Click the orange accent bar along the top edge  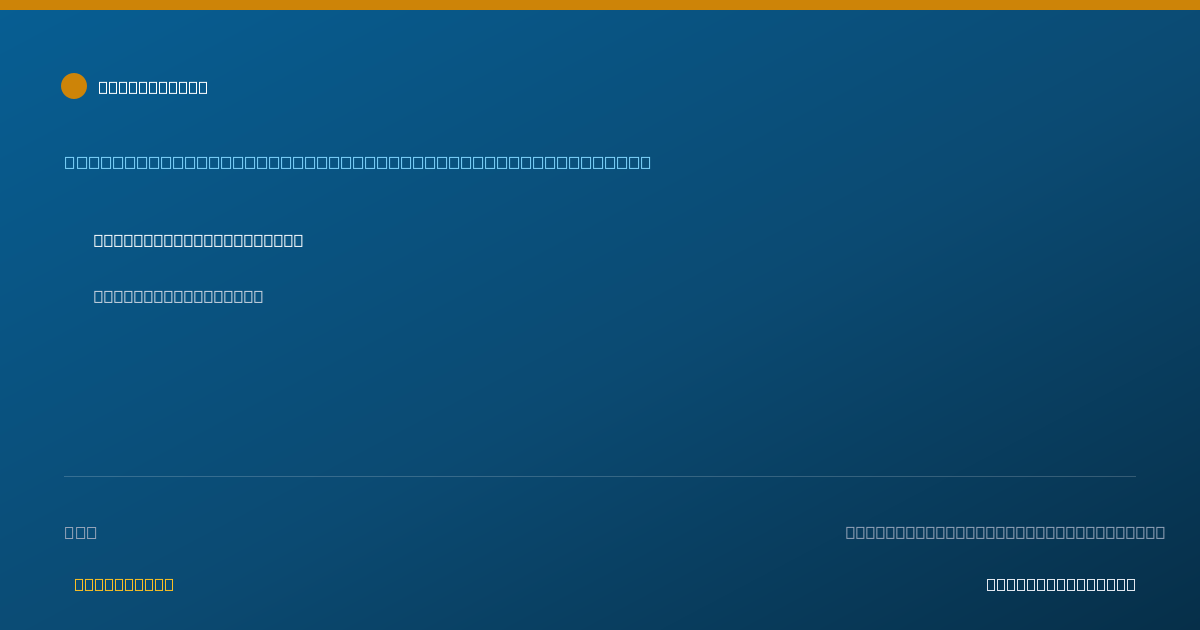pos(600,5)
